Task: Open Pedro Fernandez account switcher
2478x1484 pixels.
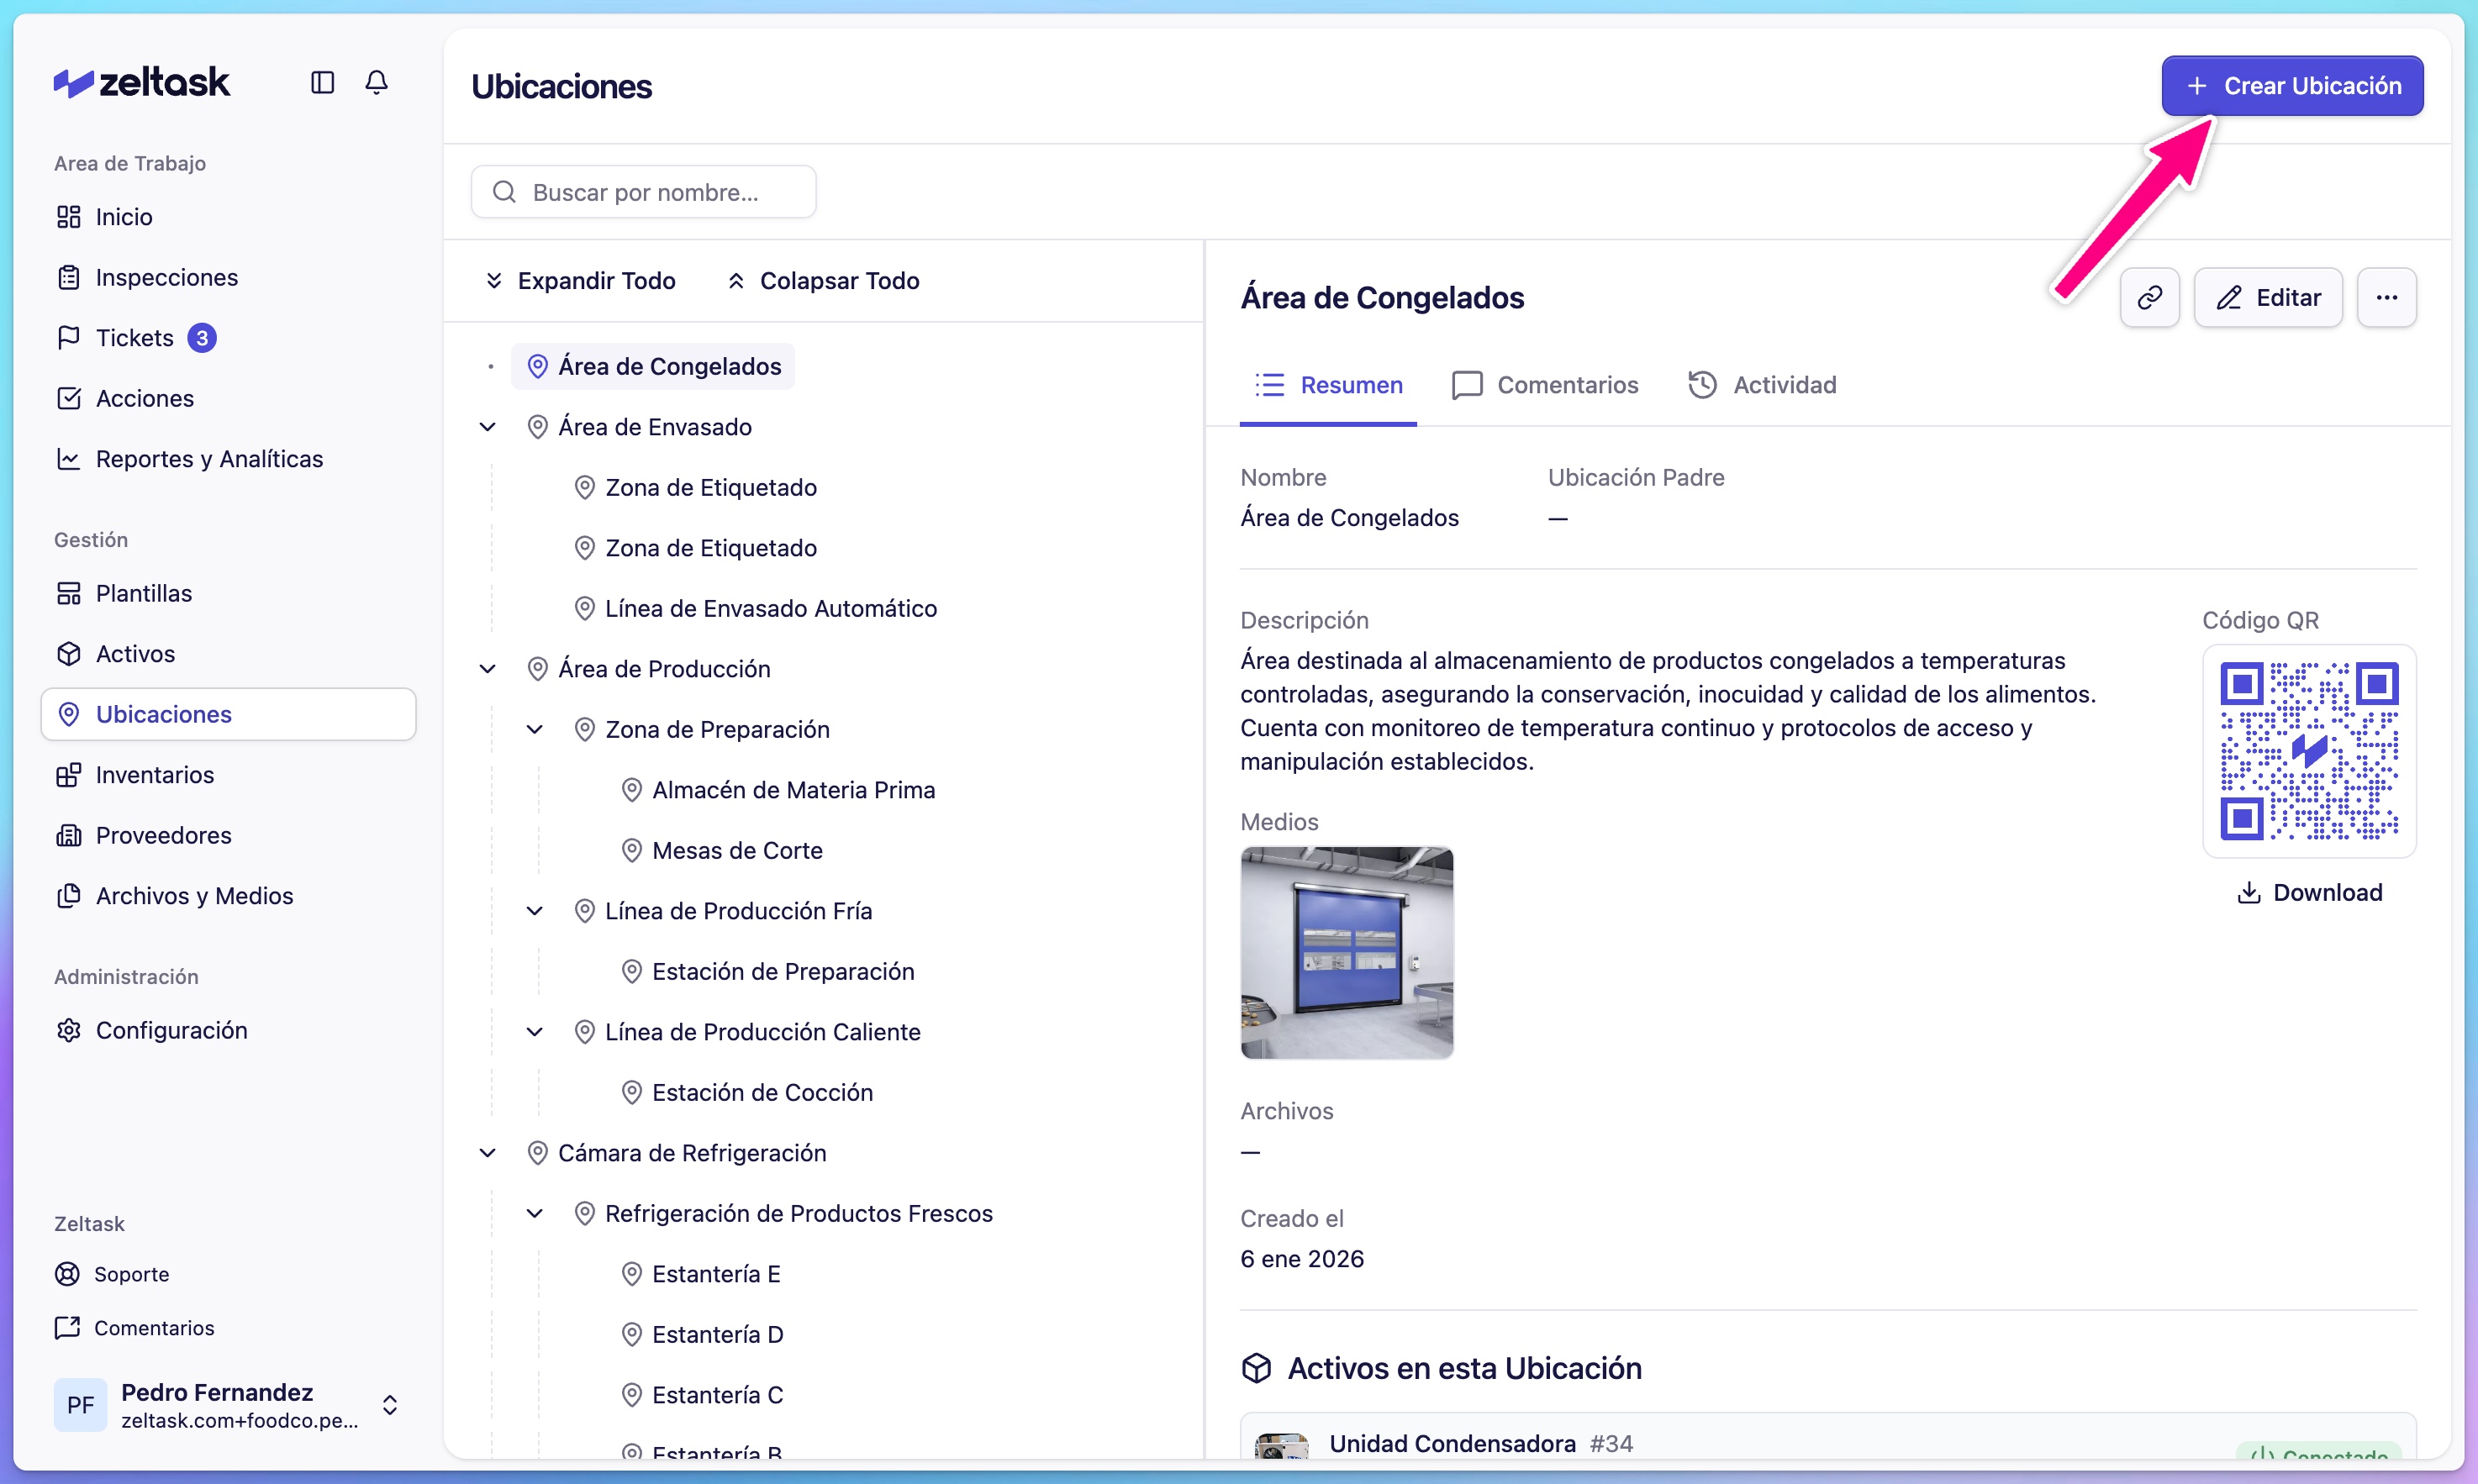Action: 228,1405
